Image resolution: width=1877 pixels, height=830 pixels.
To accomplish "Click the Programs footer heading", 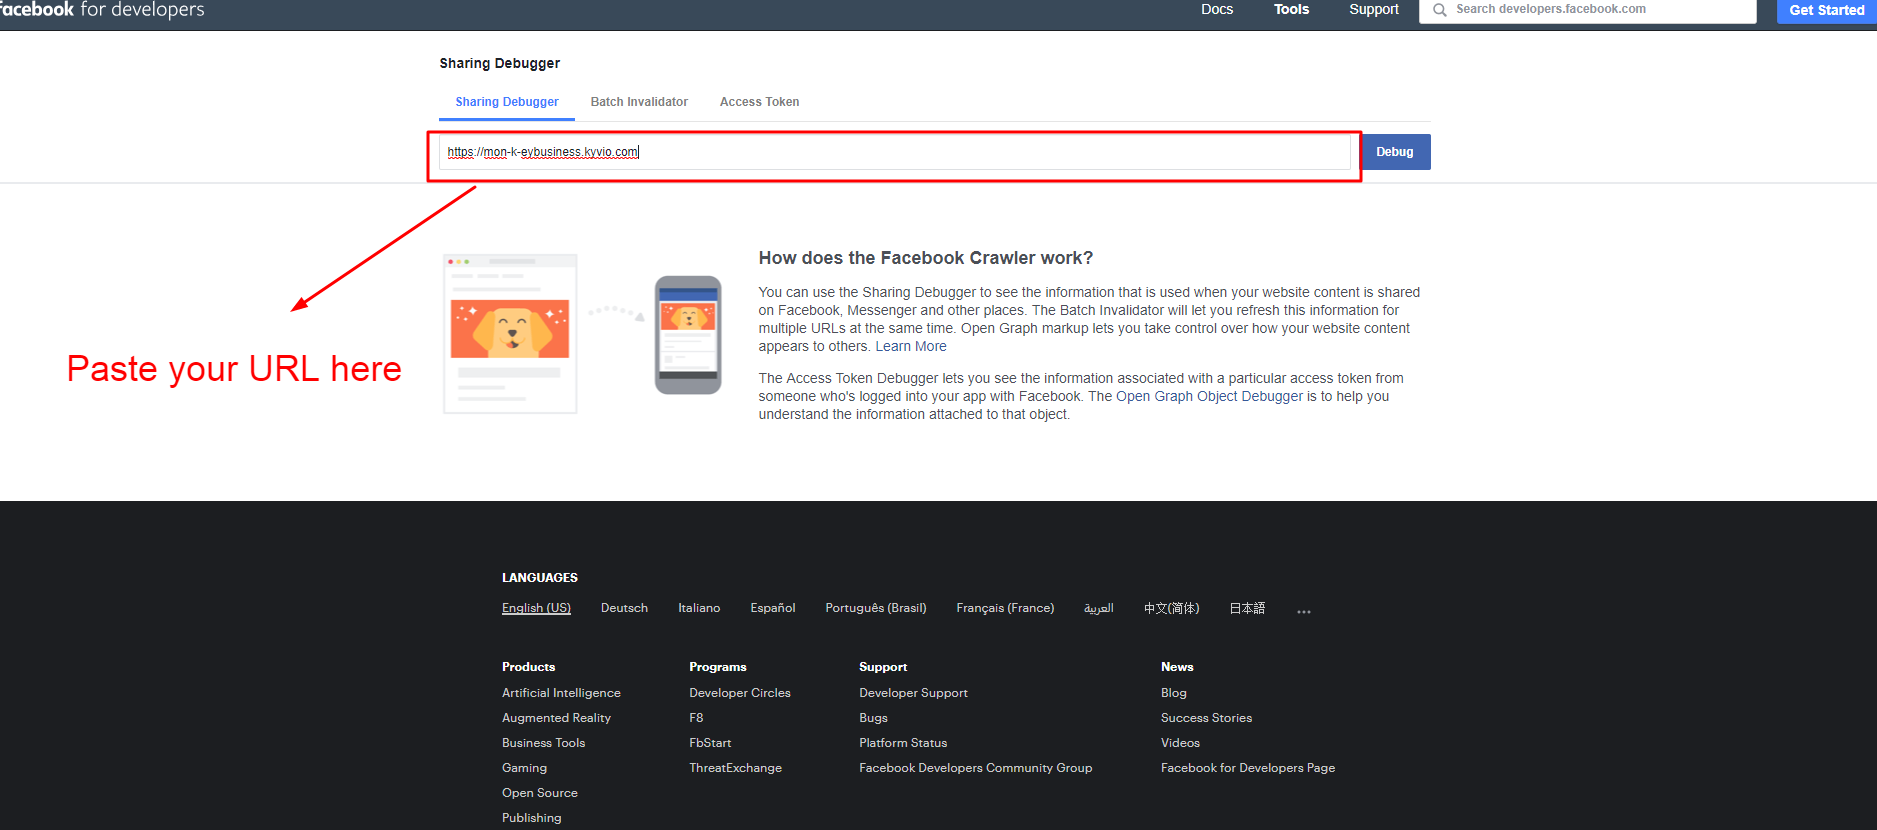I will pyautogui.click(x=718, y=667).
